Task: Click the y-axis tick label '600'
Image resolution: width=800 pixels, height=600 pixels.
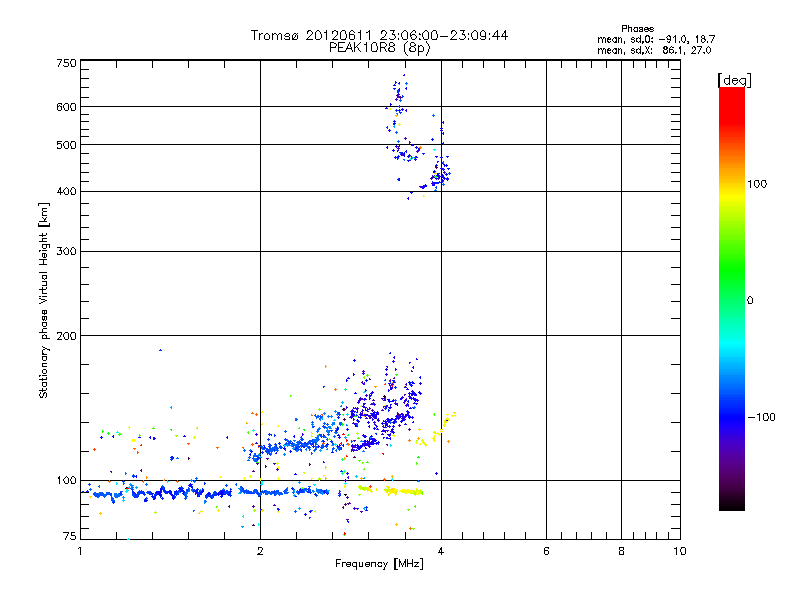Action: (66, 107)
